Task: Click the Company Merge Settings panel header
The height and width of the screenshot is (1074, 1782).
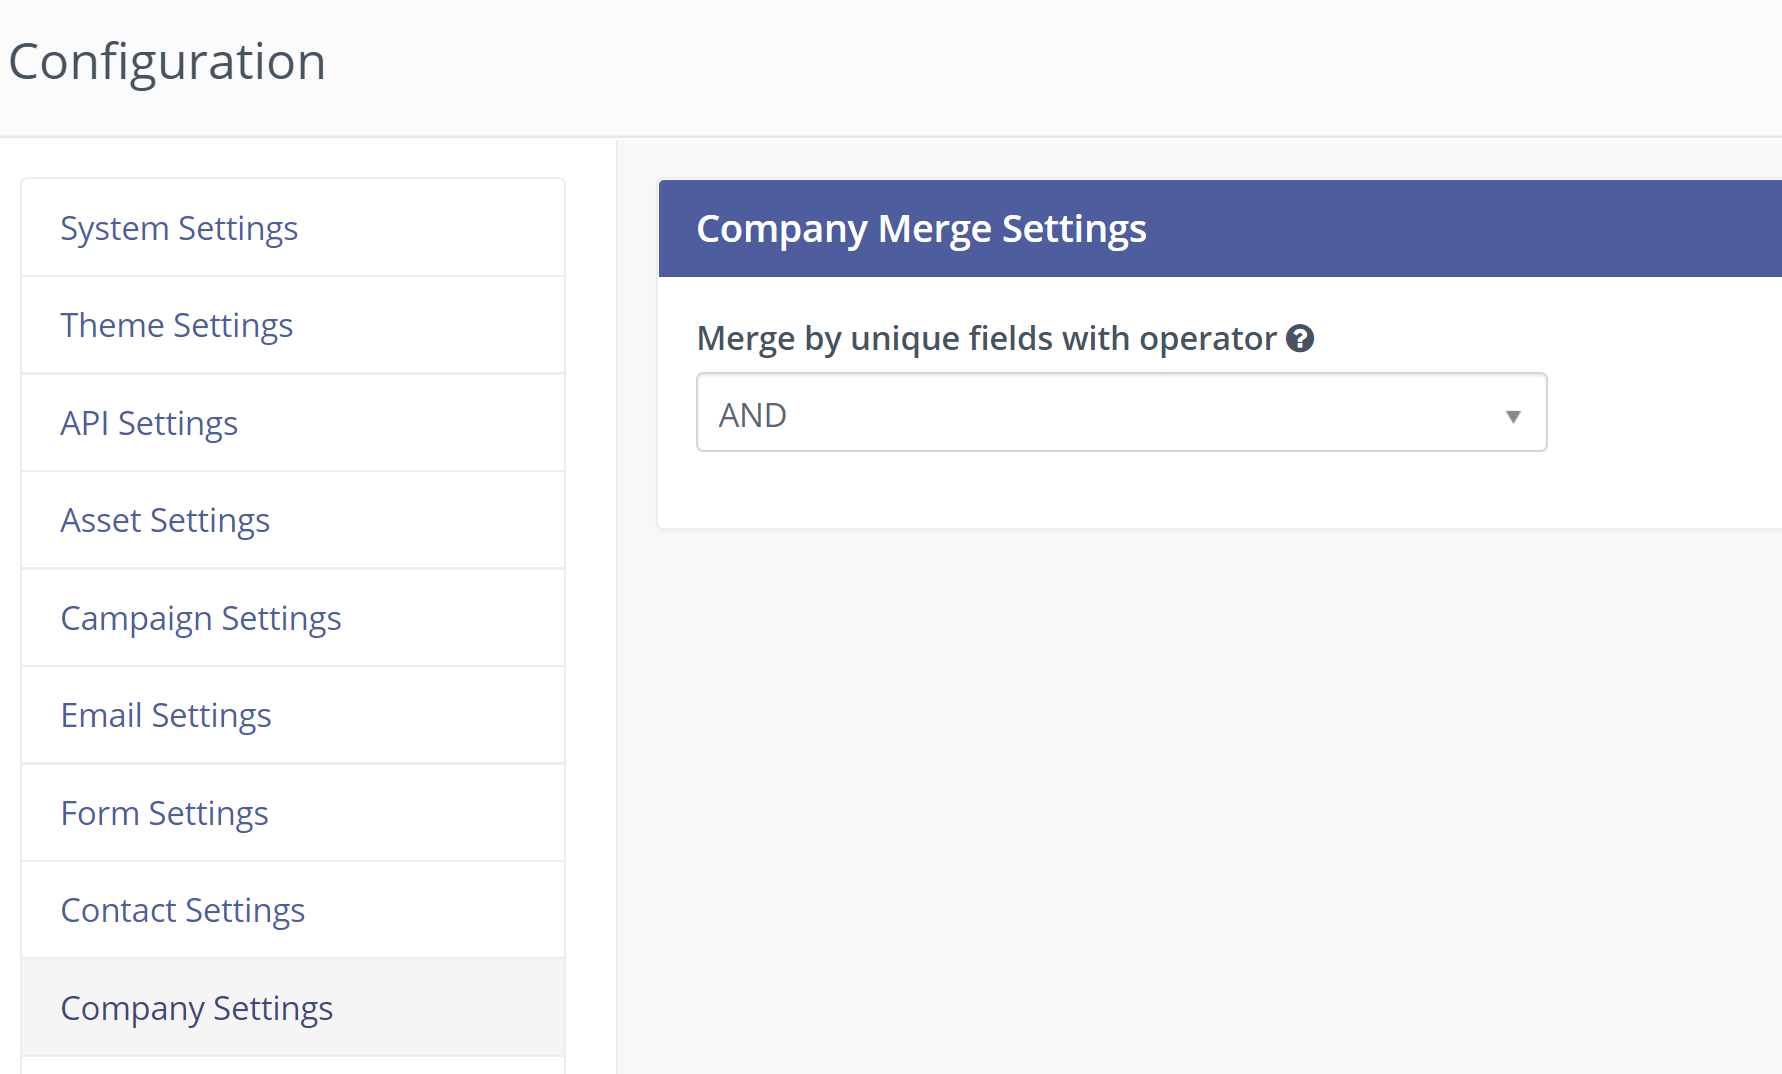Action: click(921, 229)
